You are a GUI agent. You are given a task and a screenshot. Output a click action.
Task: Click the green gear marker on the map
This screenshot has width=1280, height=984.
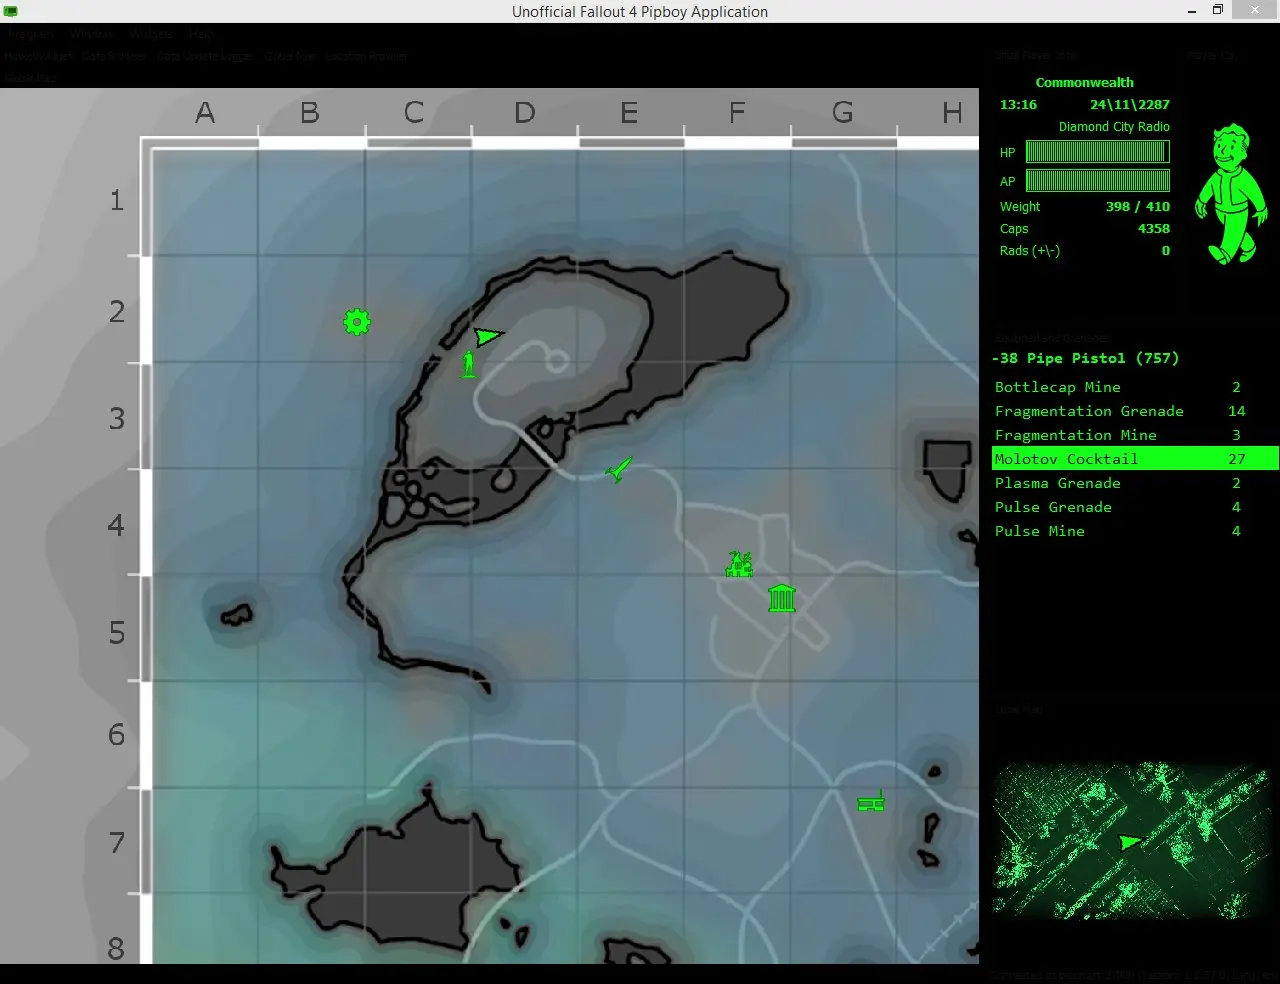(357, 322)
